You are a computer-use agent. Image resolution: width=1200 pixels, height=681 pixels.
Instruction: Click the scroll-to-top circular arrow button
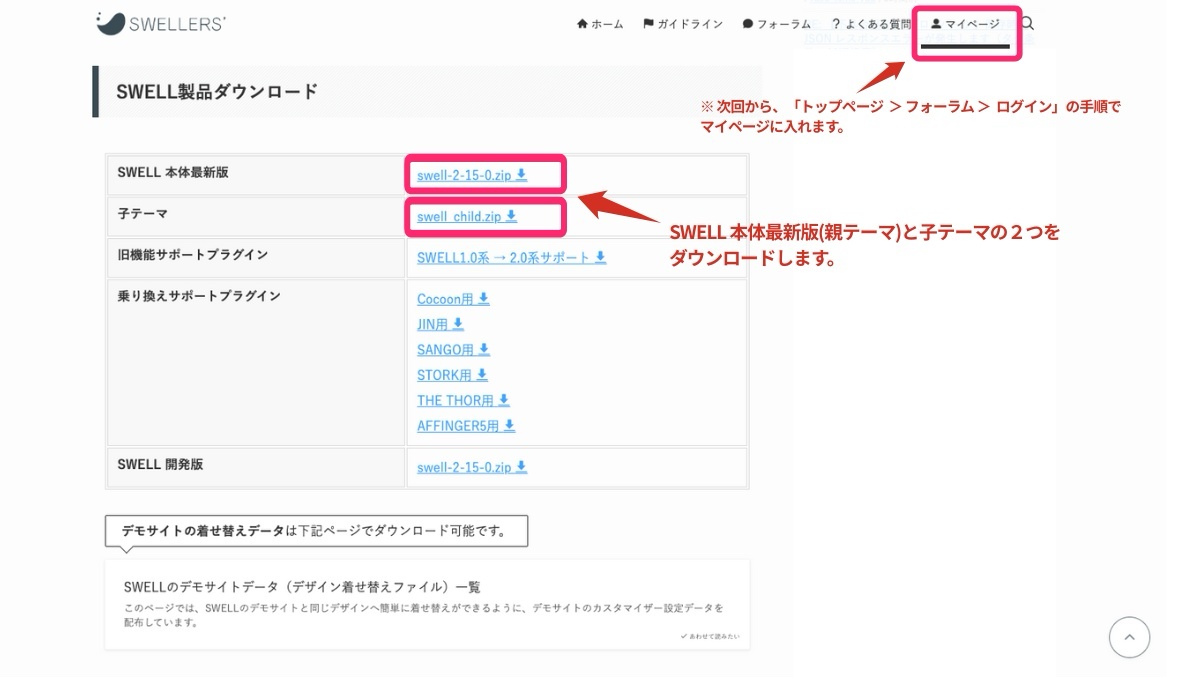pos(1129,637)
